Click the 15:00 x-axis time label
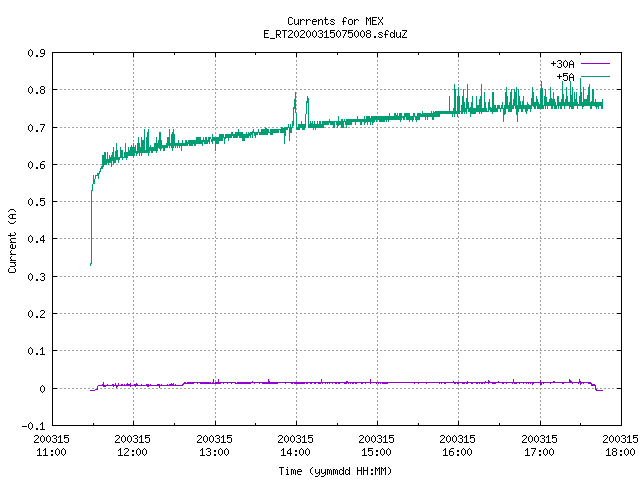The height and width of the screenshot is (480, 640). [376, 452]
